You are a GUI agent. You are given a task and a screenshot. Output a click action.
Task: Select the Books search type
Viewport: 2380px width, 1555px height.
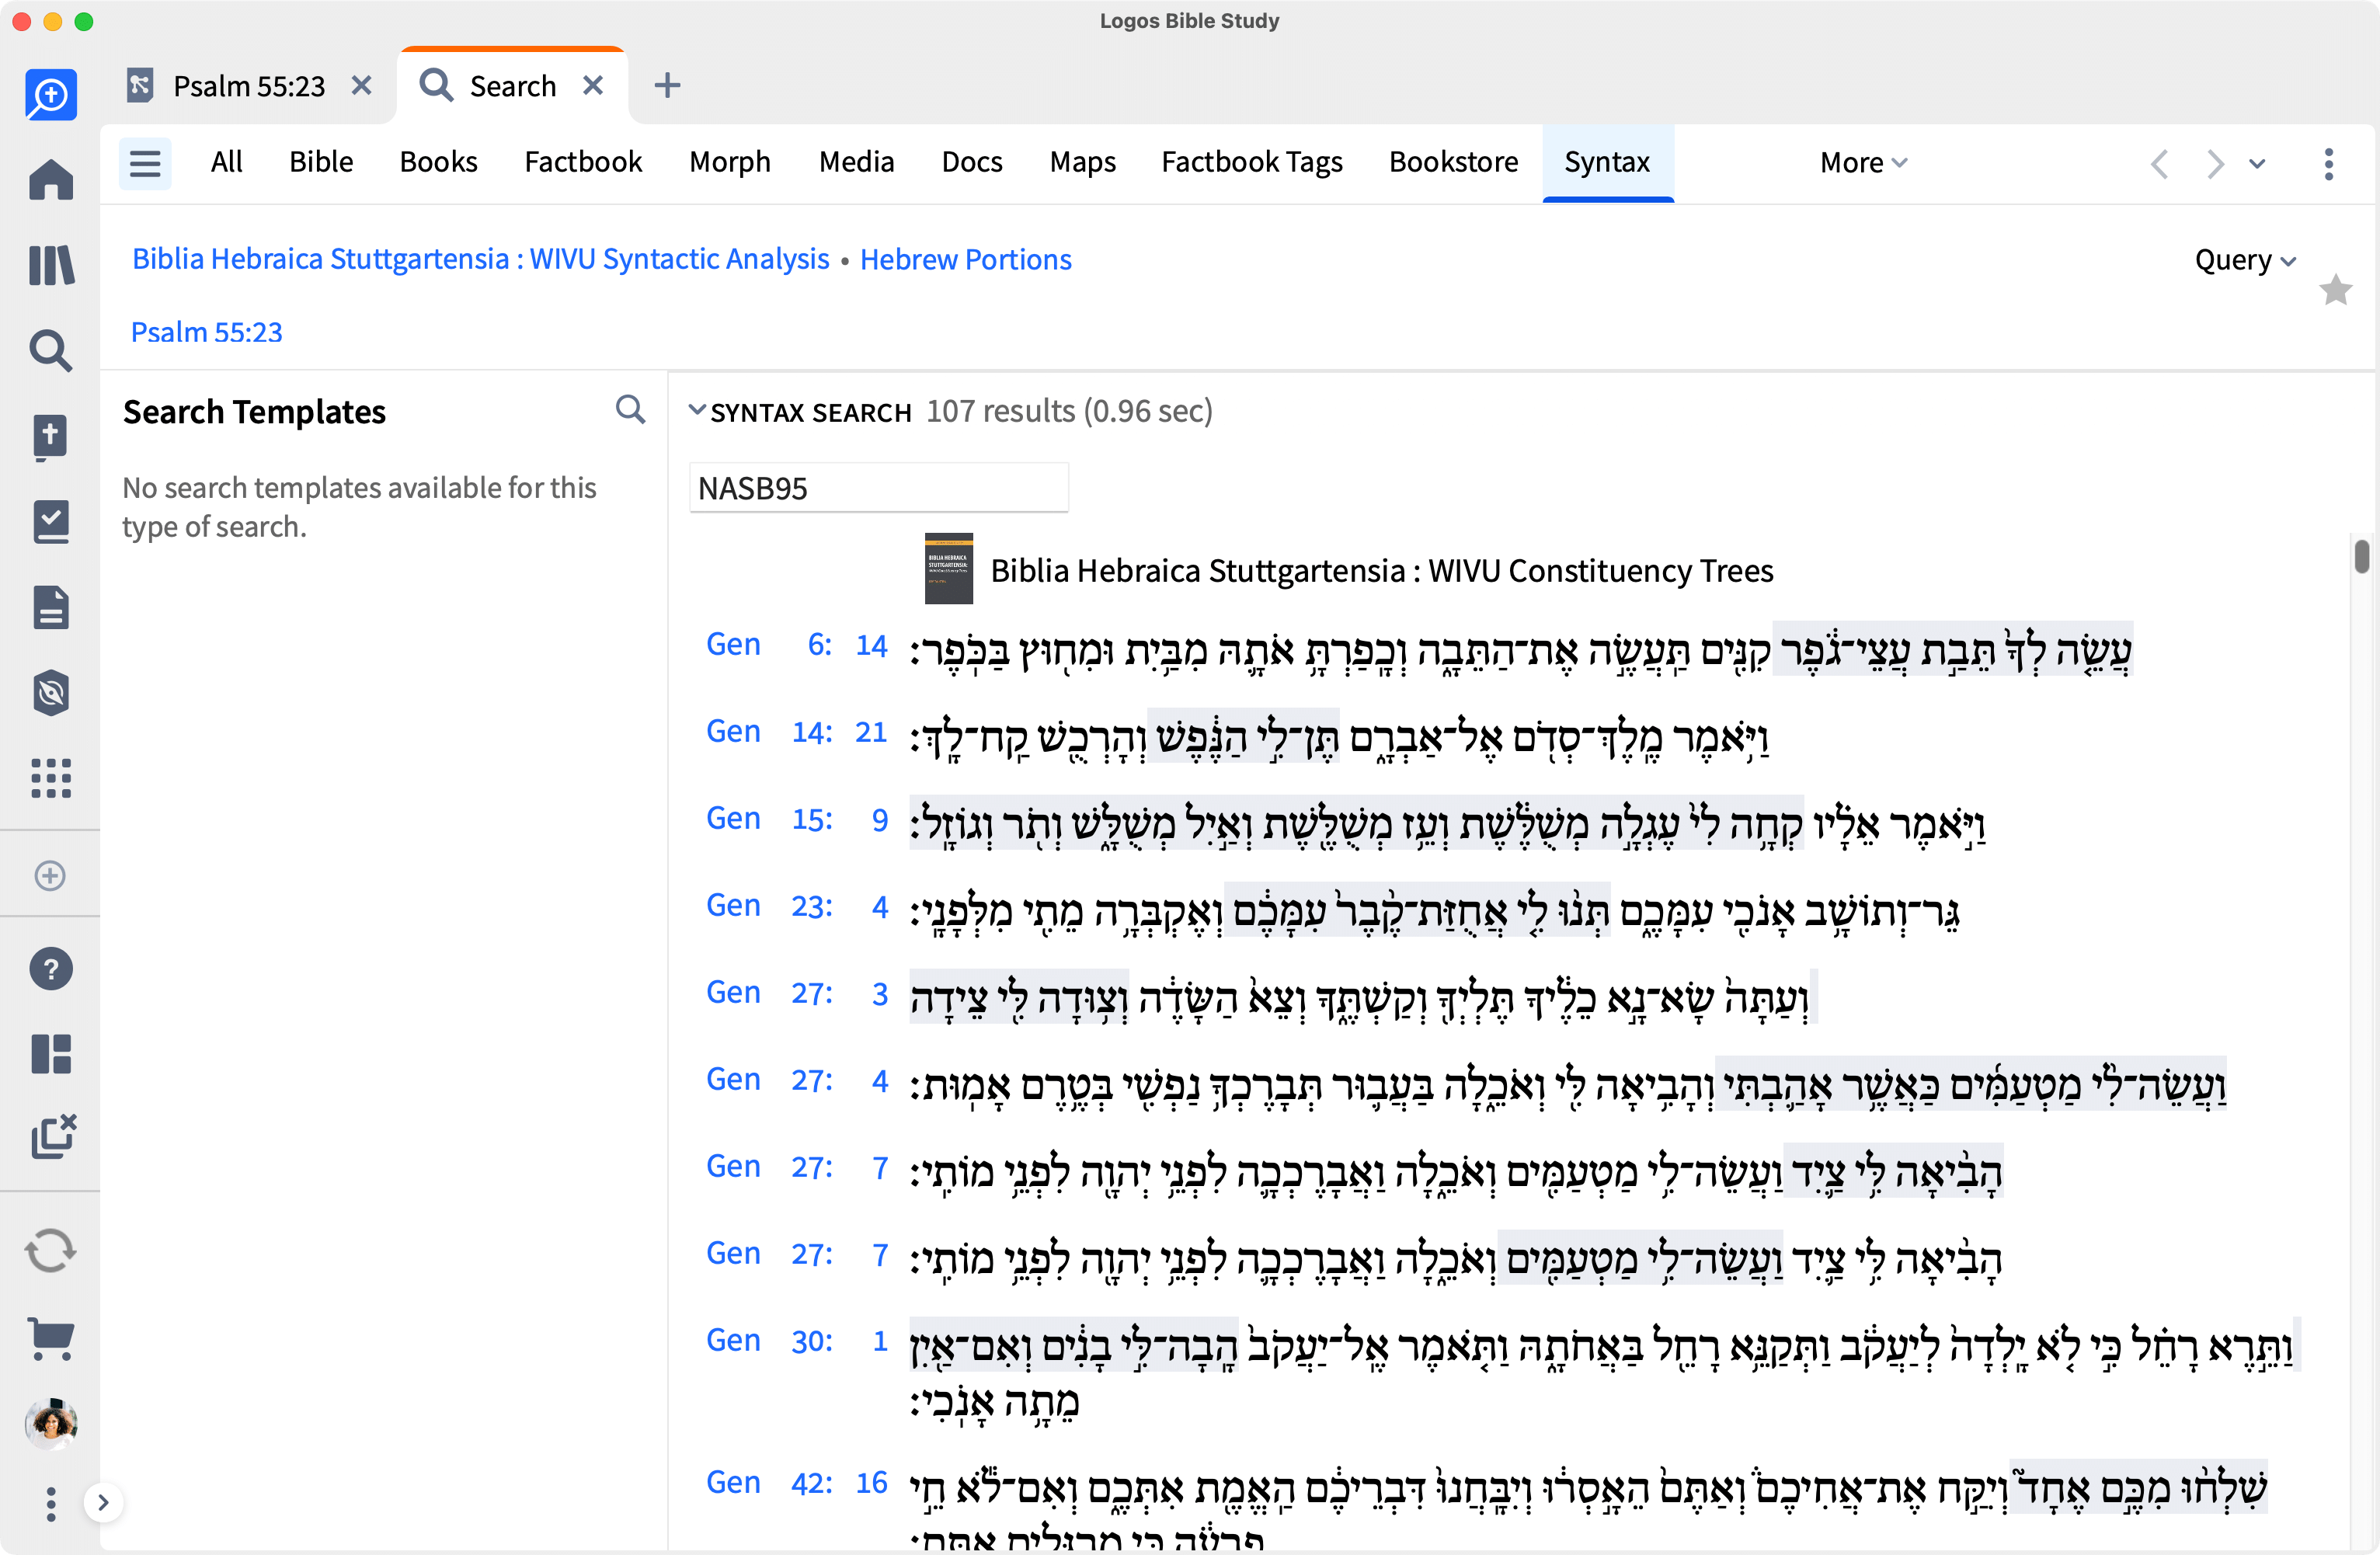(x=438, y=162)
